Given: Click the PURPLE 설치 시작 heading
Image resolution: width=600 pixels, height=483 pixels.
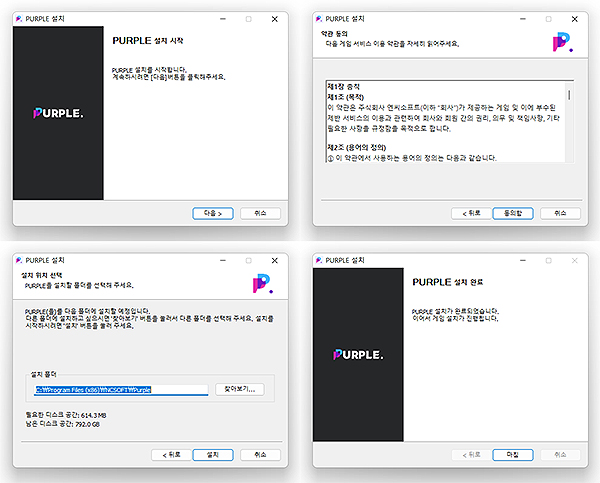Looking at the screenshot, I should tap(148, 41).
